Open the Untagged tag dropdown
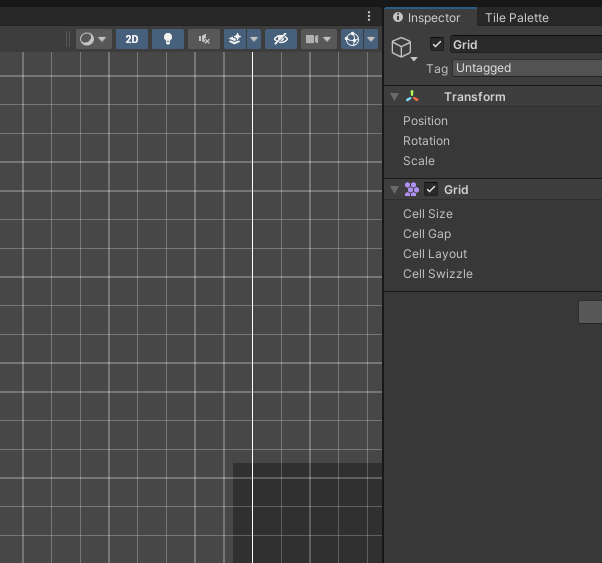This screenshot has height=563, width=602. pos(528,68)
